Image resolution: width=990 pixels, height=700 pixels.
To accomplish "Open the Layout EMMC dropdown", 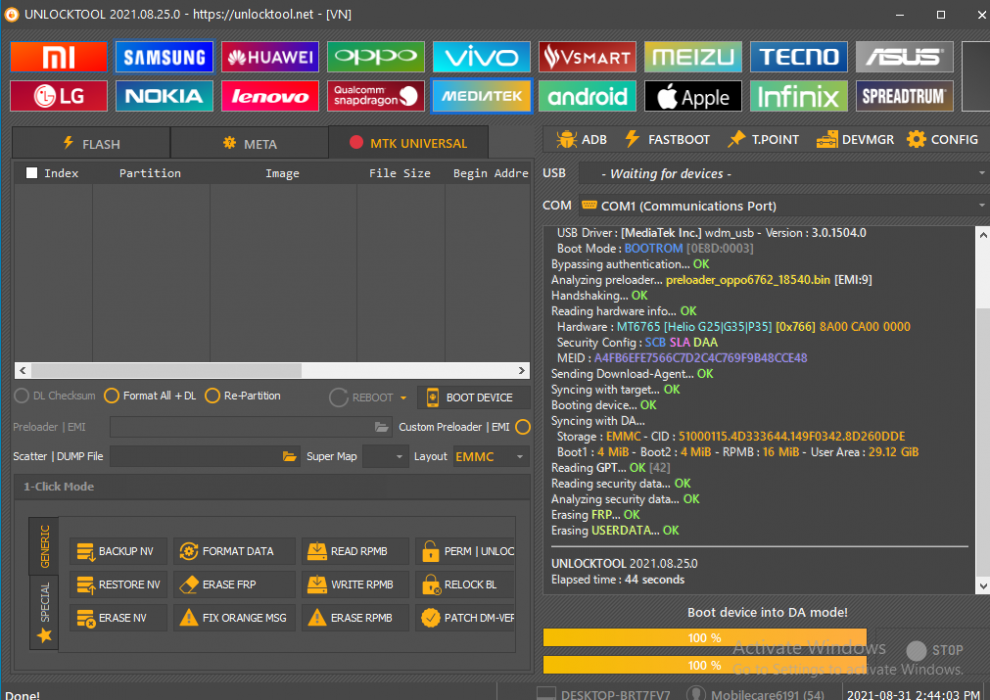I will (490, 456).
